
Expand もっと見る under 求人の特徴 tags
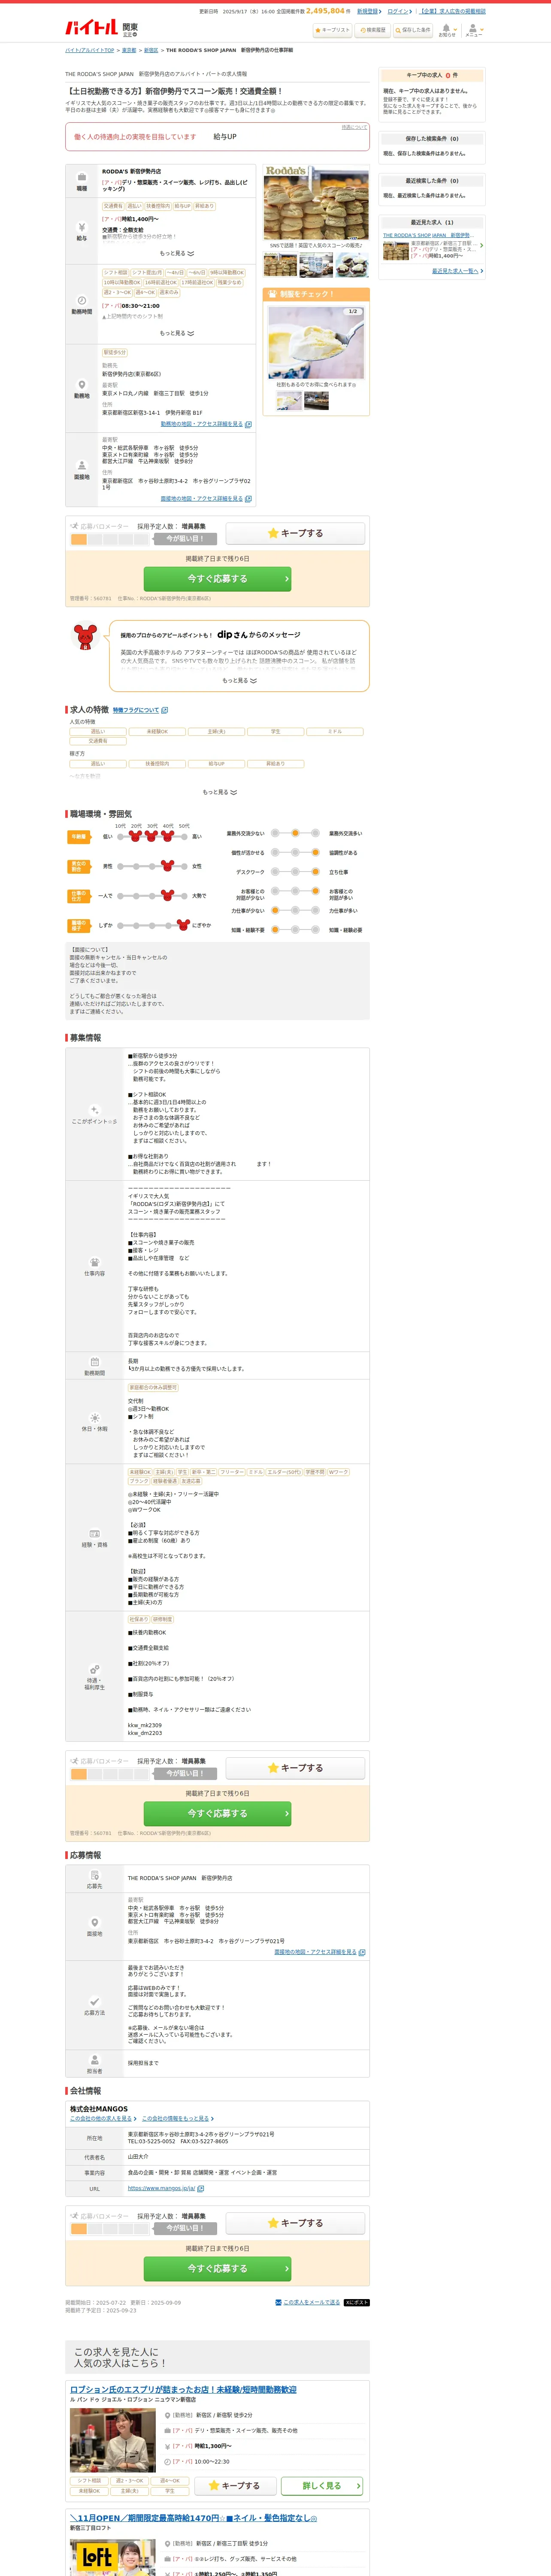click(x=220, y=792)
